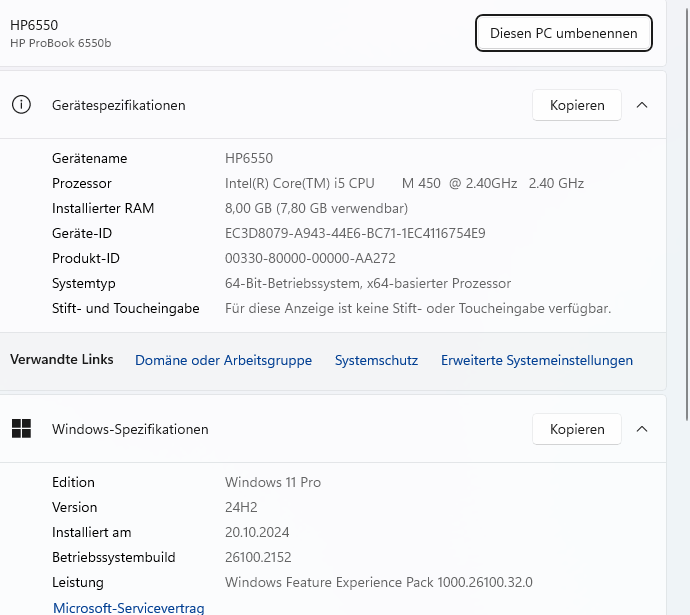
Task: Click the Windows-Spezifikationen header title
Action: click(x=130, y=429)
